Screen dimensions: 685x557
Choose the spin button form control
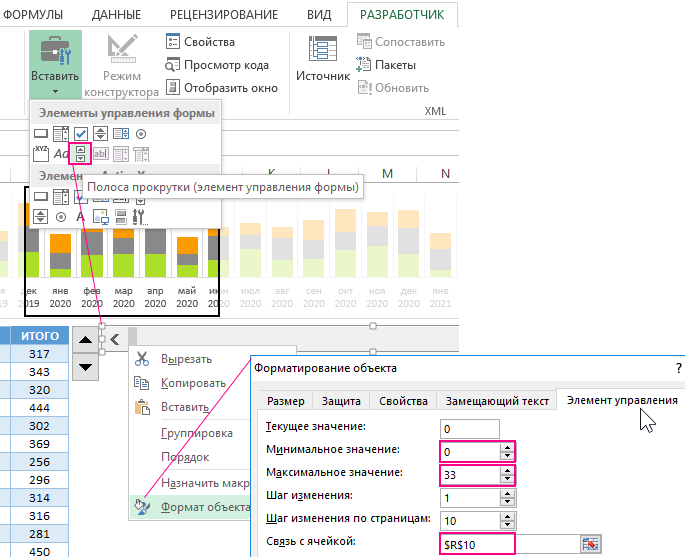(101, 133)
